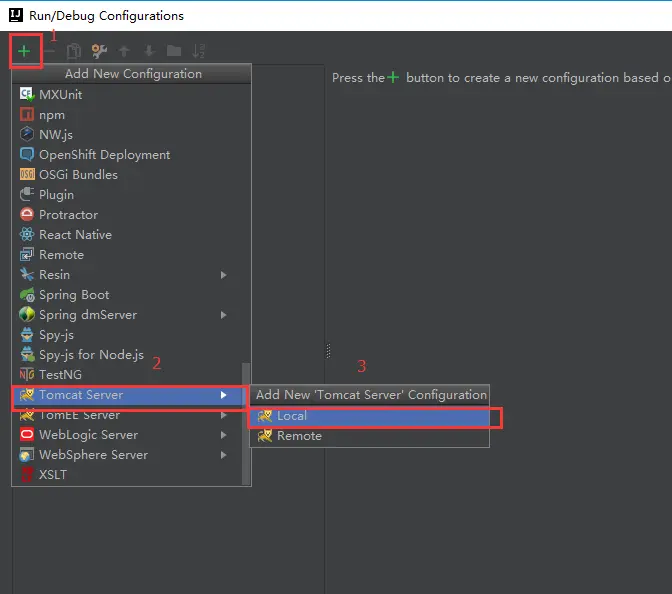Click the minus Remove Configuration icon
Image resolution: width=672 pixels, height=594 pixels.
[x=49, y=51]
